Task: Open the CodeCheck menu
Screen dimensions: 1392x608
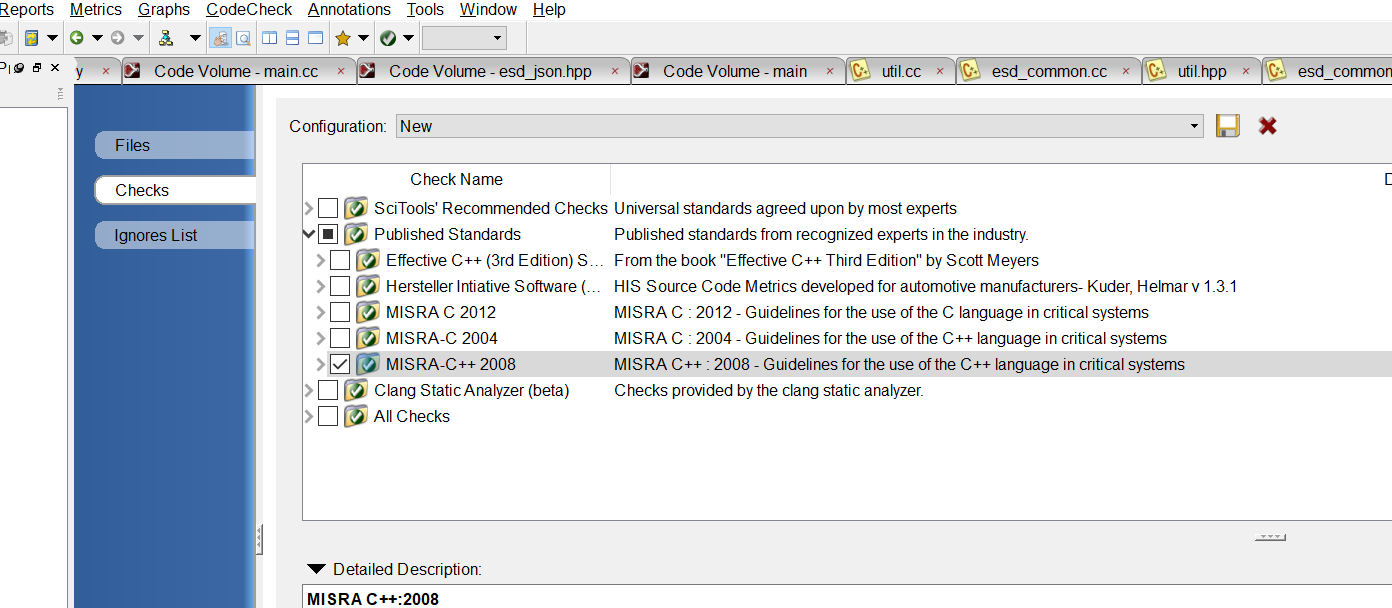Action: pos(249,9)
